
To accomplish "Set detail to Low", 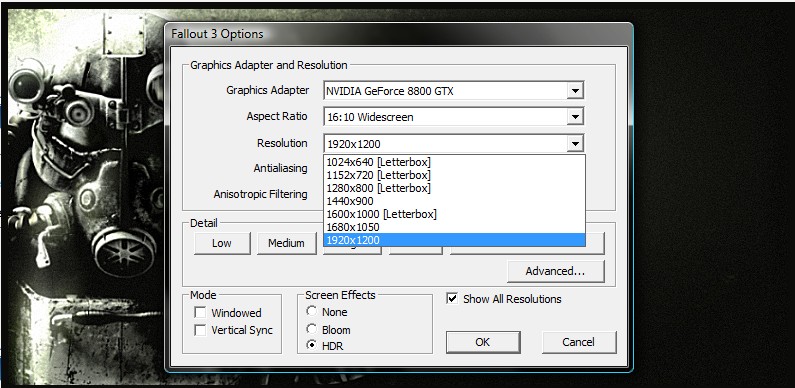I will [x=222, y=243].
